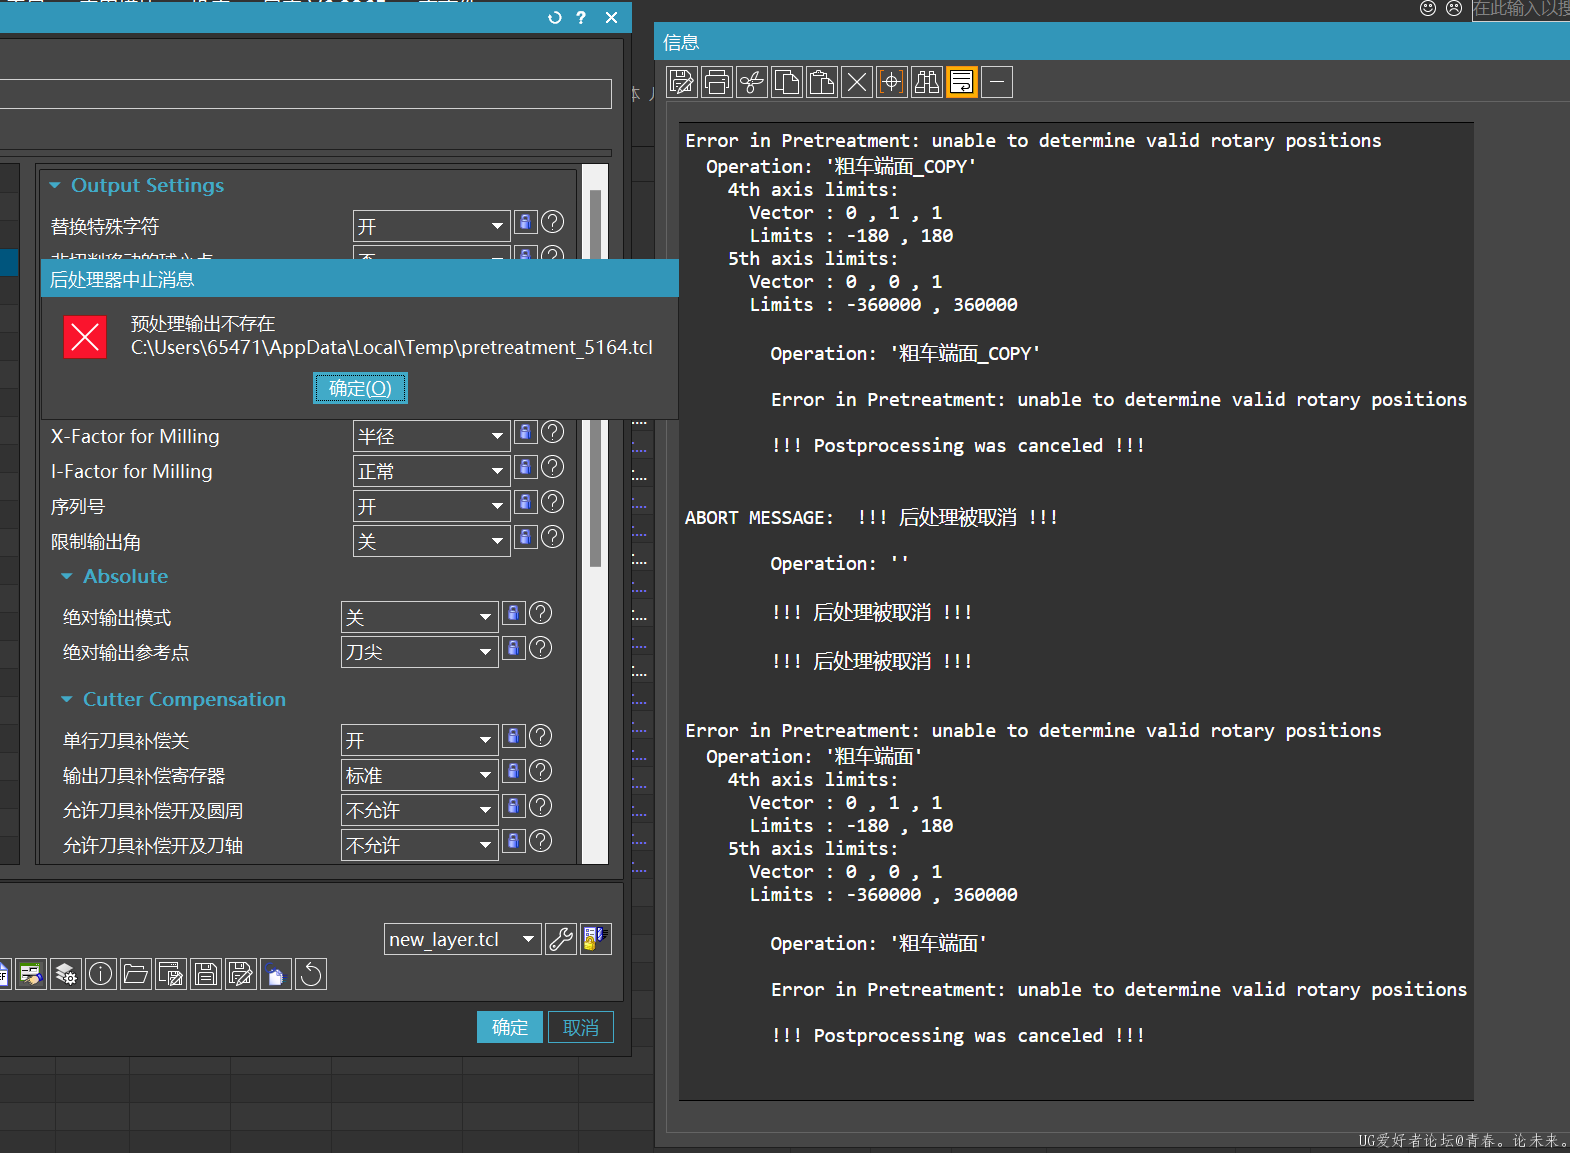Open X-Factor for Milling dropdown showing 半径
The width and height of the screenshot is (1570, 1153).
431,436
